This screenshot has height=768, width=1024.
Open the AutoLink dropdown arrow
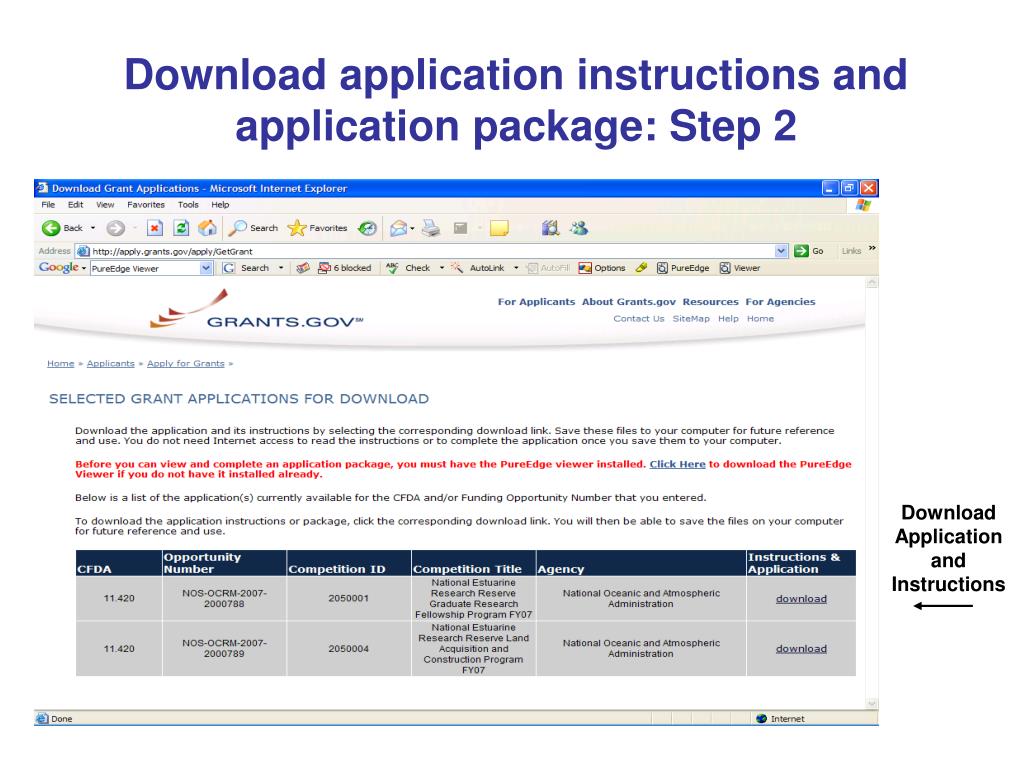tap(516, 268)
